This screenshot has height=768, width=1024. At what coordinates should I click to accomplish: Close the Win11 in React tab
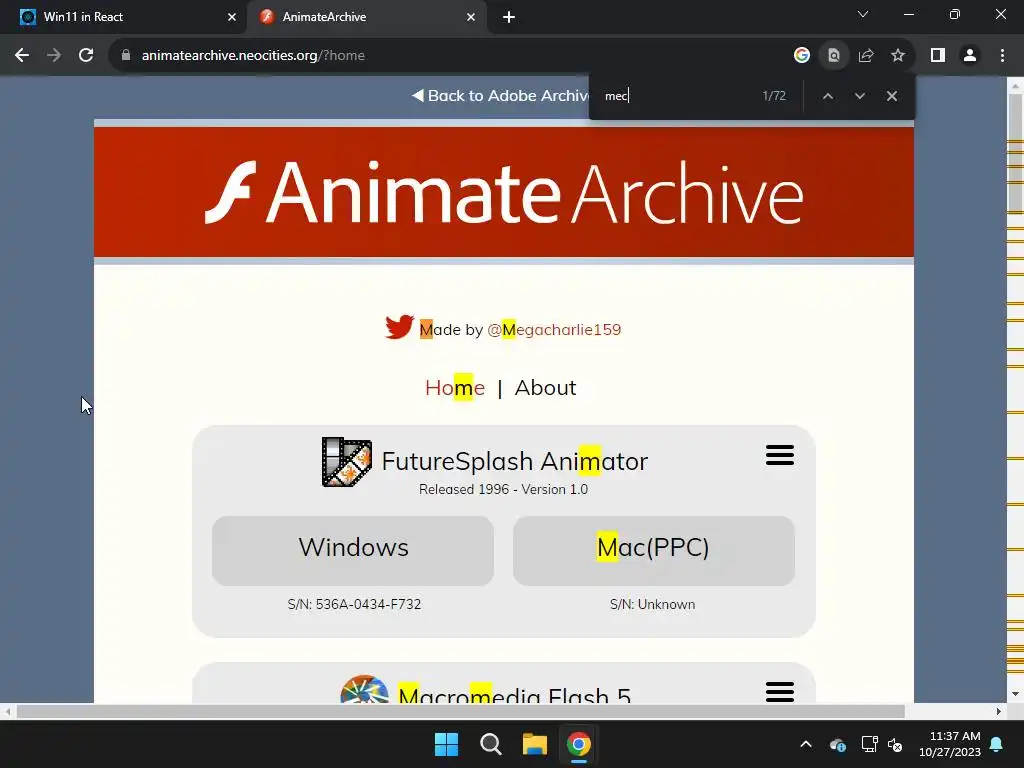(232, 17)
